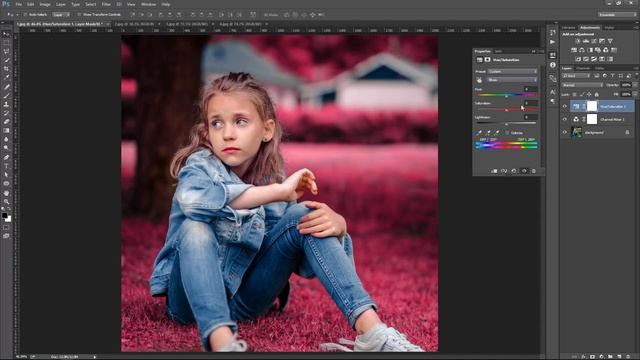The width and height of the screenshot is (640, 360).
Task: Select the Crop tool
Action: (x=6, y=69)
